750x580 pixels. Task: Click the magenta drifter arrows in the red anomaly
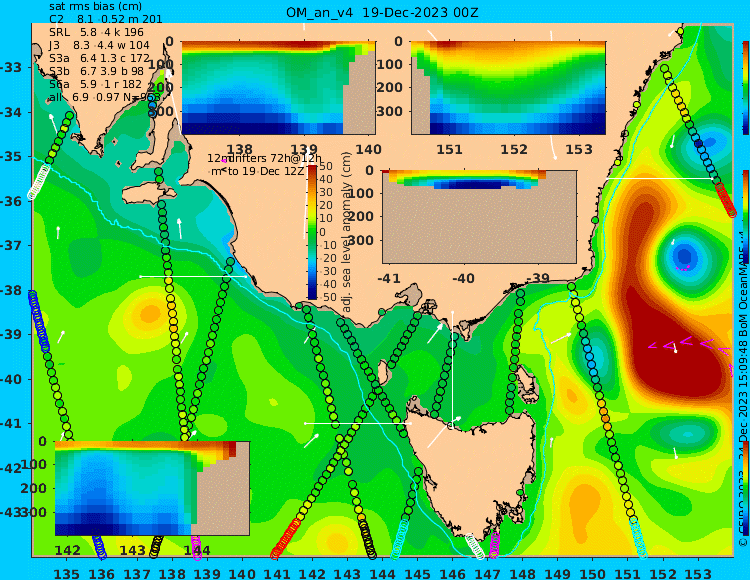689,343
